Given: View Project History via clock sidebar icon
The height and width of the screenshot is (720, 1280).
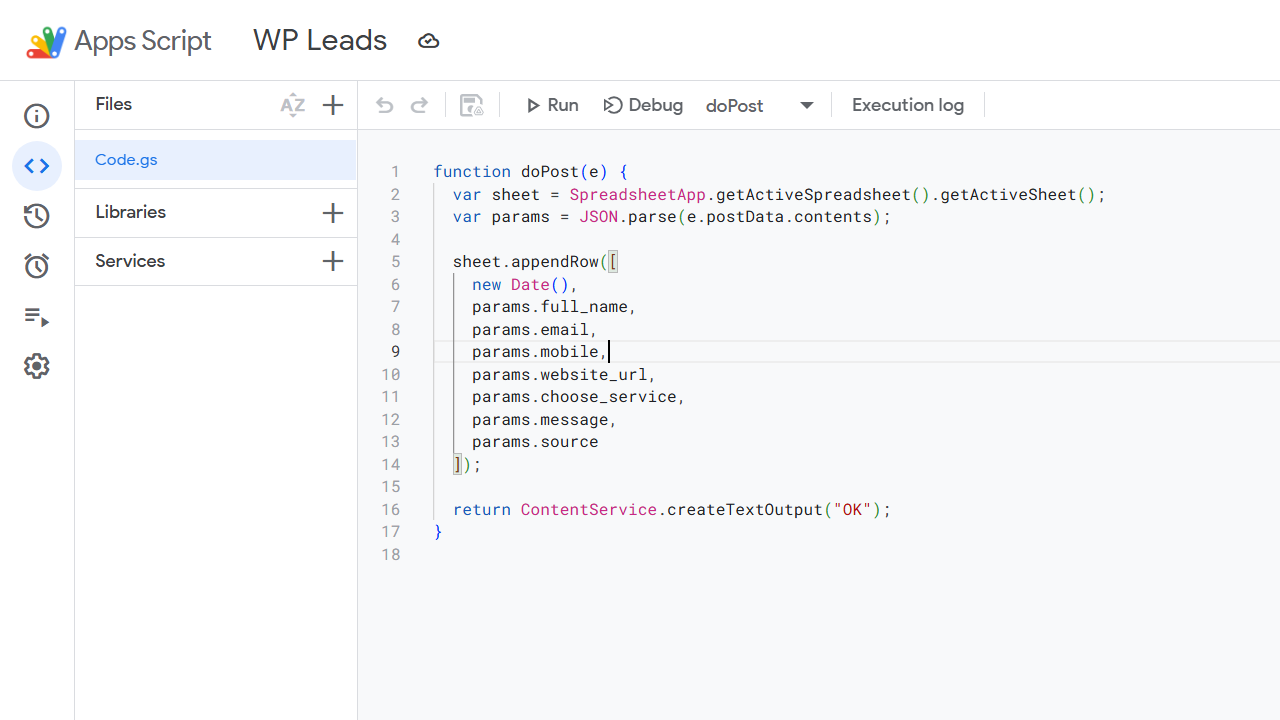Looking at the screenshot, I should tap(37, 216).
